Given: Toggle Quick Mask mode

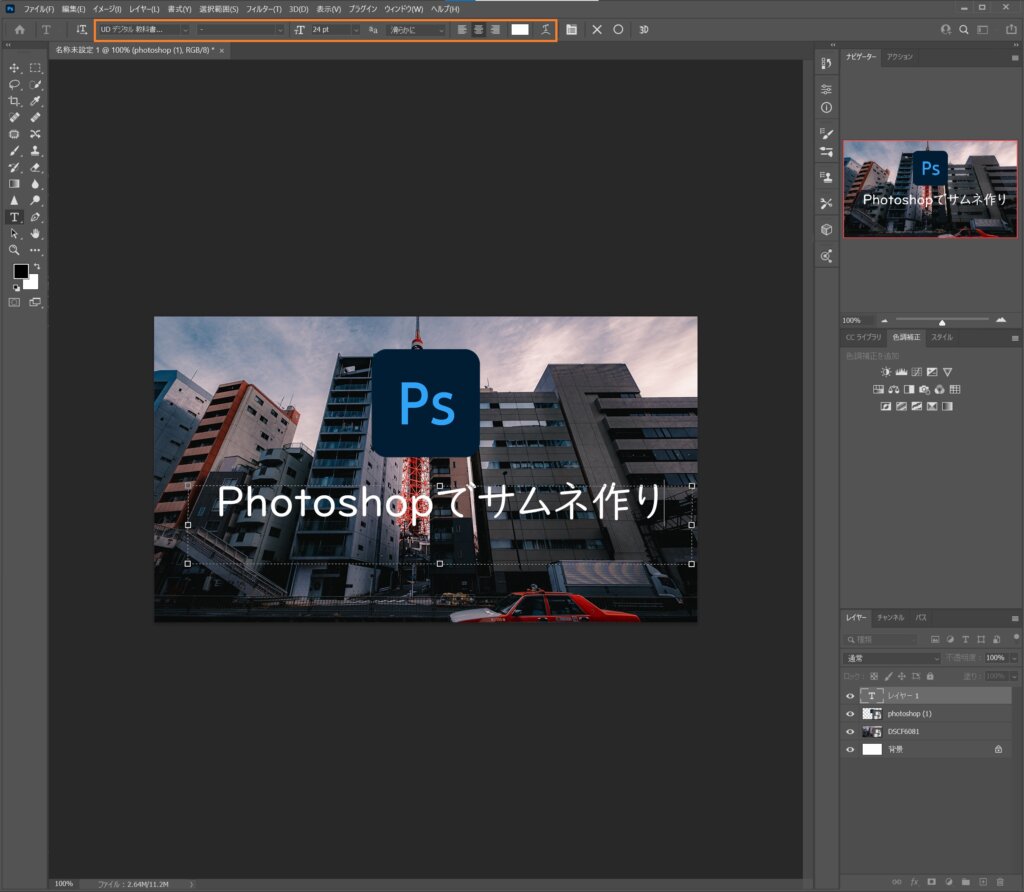Looking at the screenshot, I should click(x=14, y=302).
